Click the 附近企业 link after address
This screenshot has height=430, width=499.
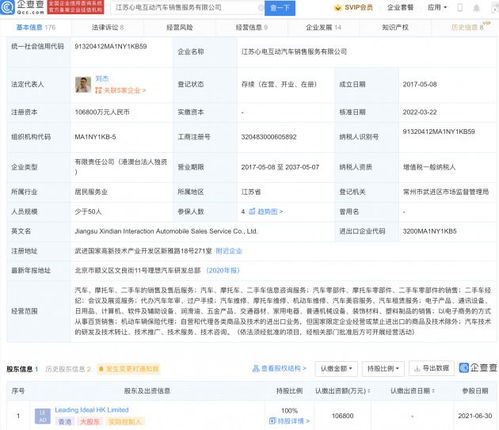(x=229, y=251)
